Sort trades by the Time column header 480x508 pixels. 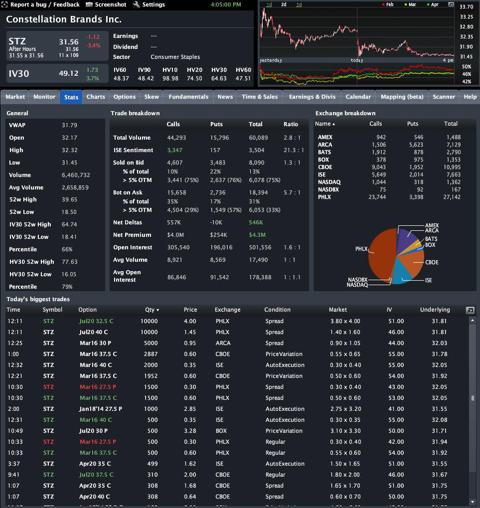13,310
